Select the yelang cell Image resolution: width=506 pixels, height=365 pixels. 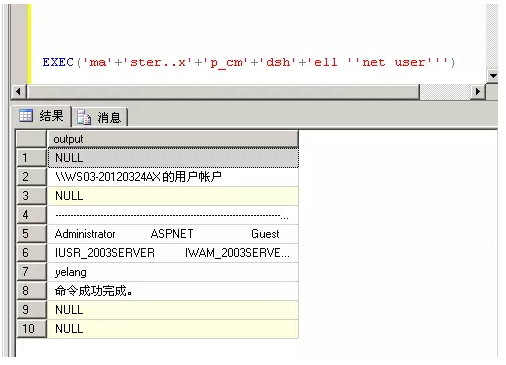173,272
